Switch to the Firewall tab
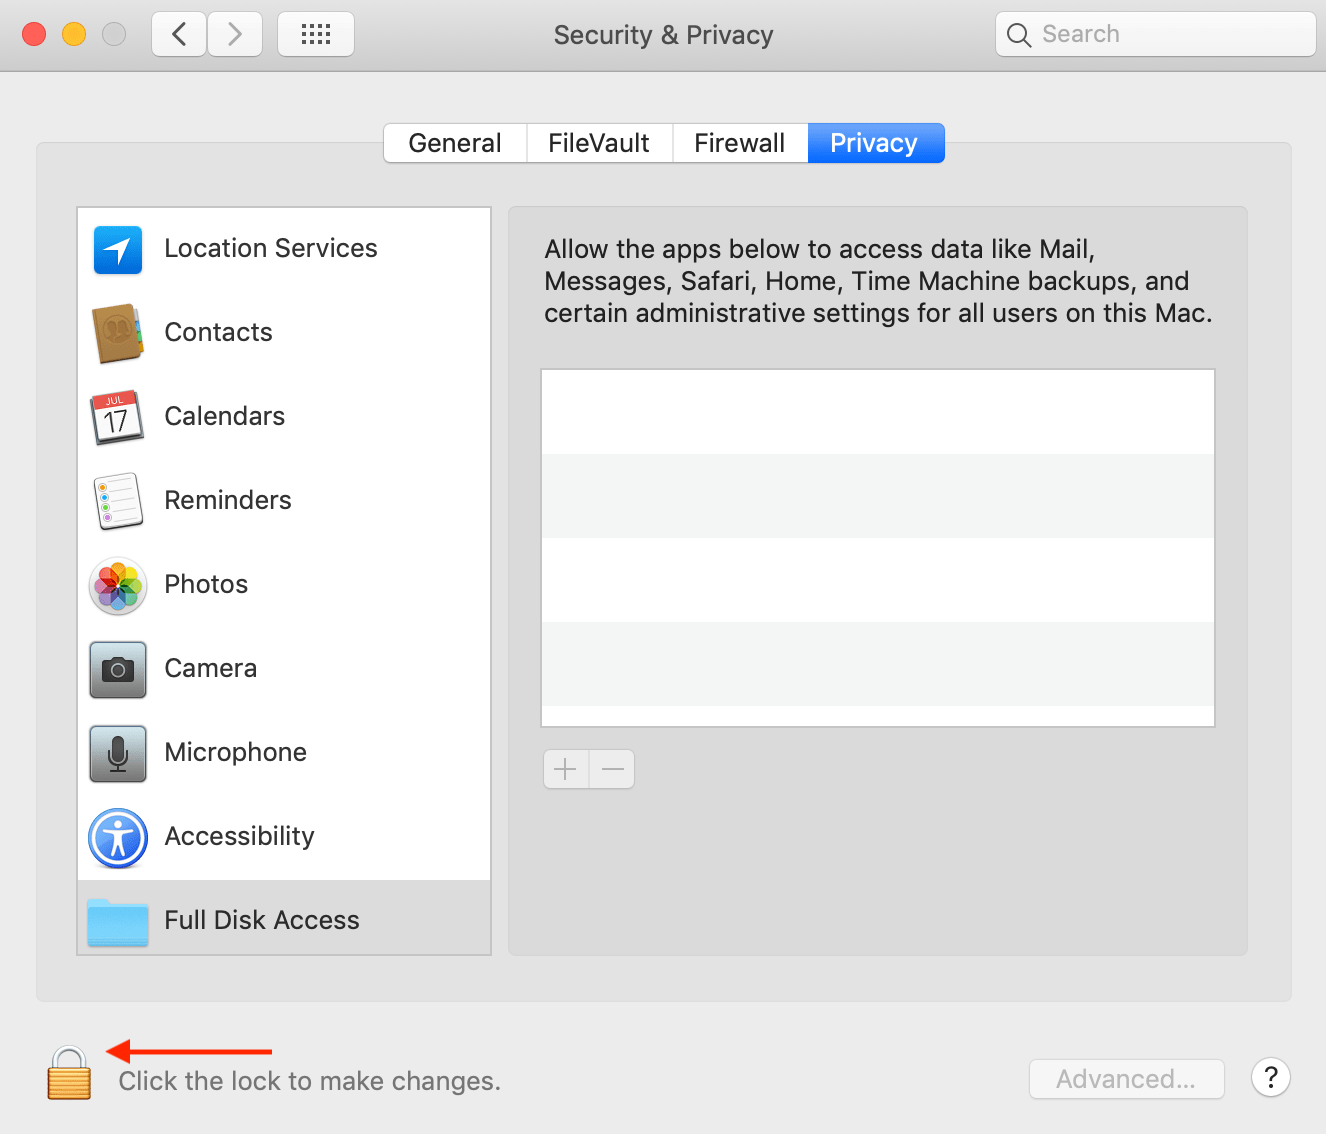 (740, 143)
